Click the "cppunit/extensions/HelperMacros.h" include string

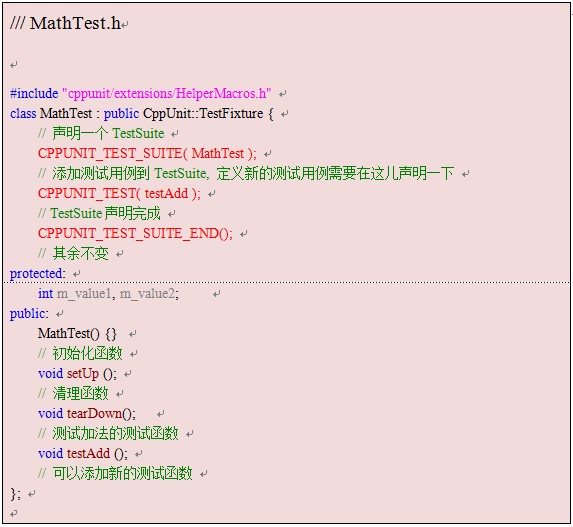coord(167,94)
